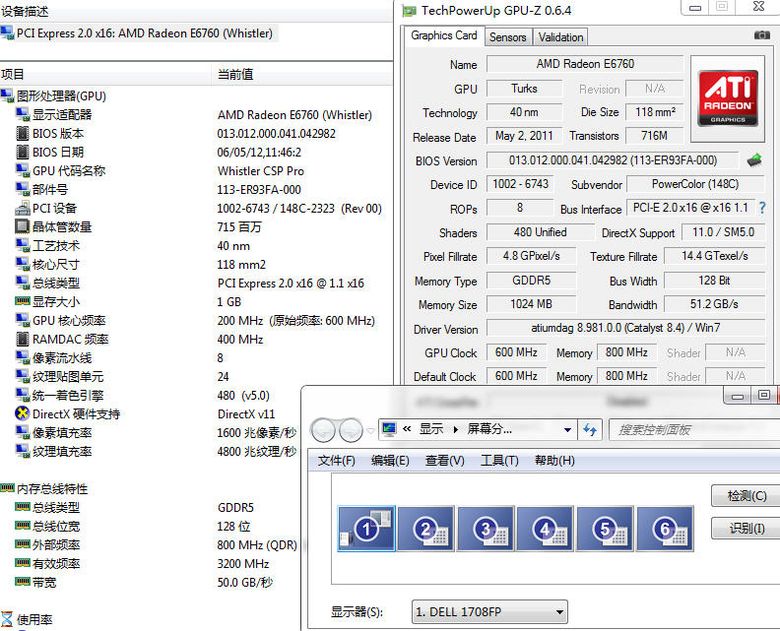
Task: Click the value 50.0 GB/秒
Action: (x=245, y=582)
